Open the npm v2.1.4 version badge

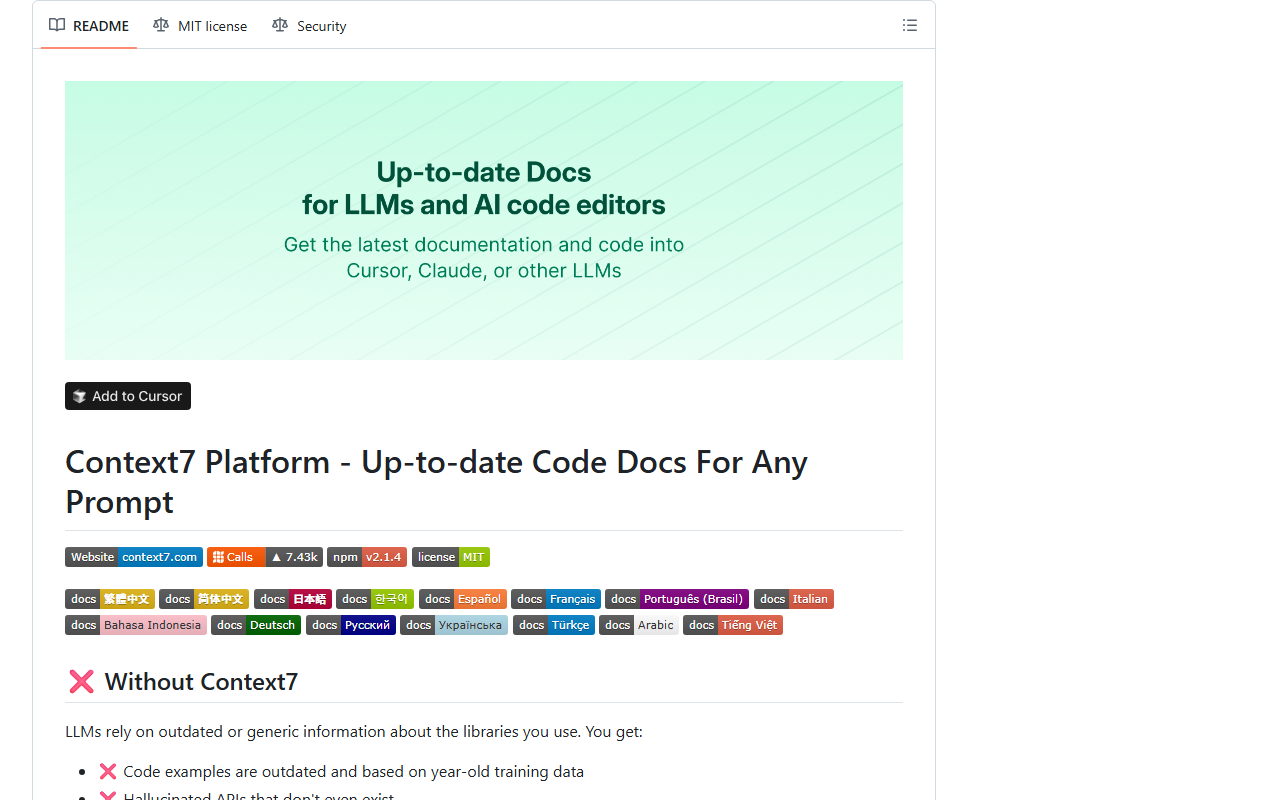tap(366, 557)
